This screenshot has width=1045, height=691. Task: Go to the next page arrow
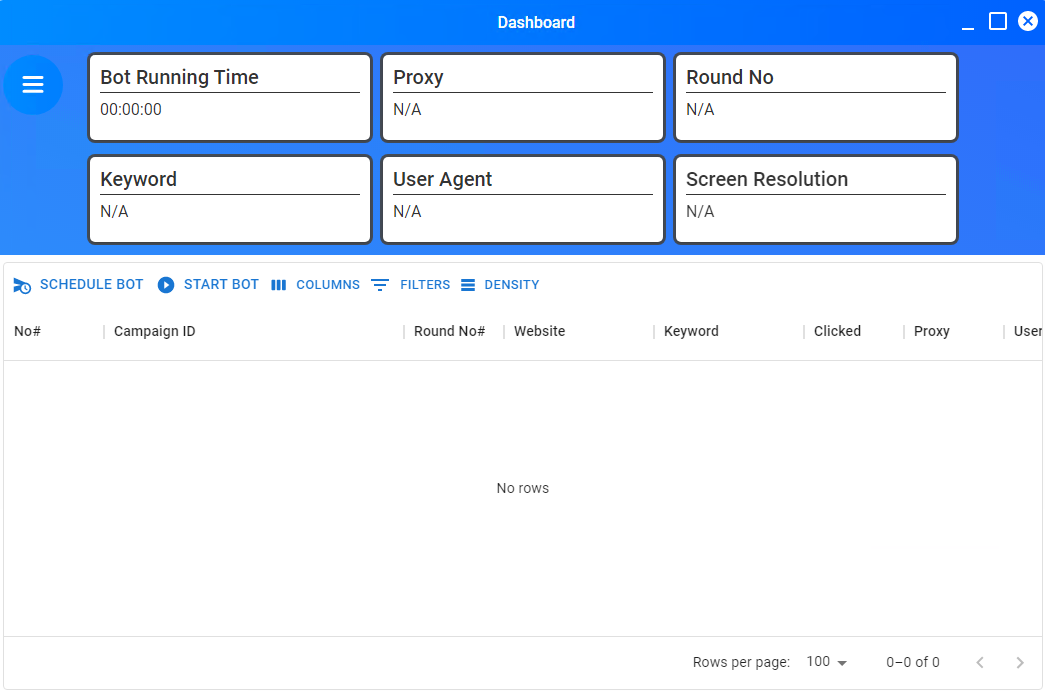click(x=1020, y=662)
